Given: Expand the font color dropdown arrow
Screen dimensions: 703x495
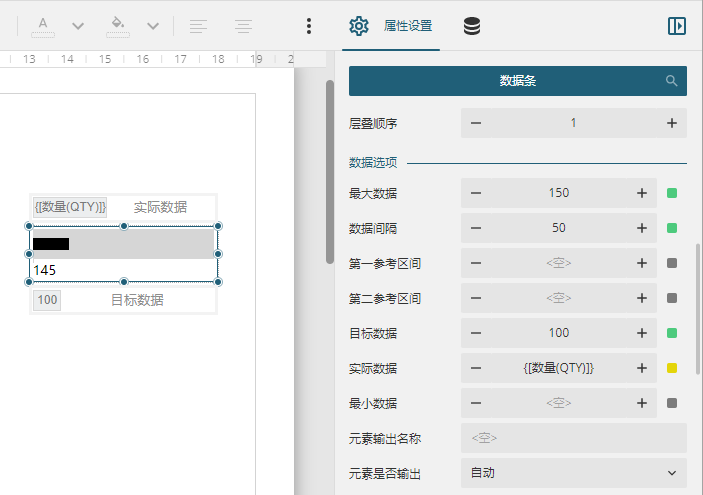Looking at the screenshot, I should pos(78,26).
